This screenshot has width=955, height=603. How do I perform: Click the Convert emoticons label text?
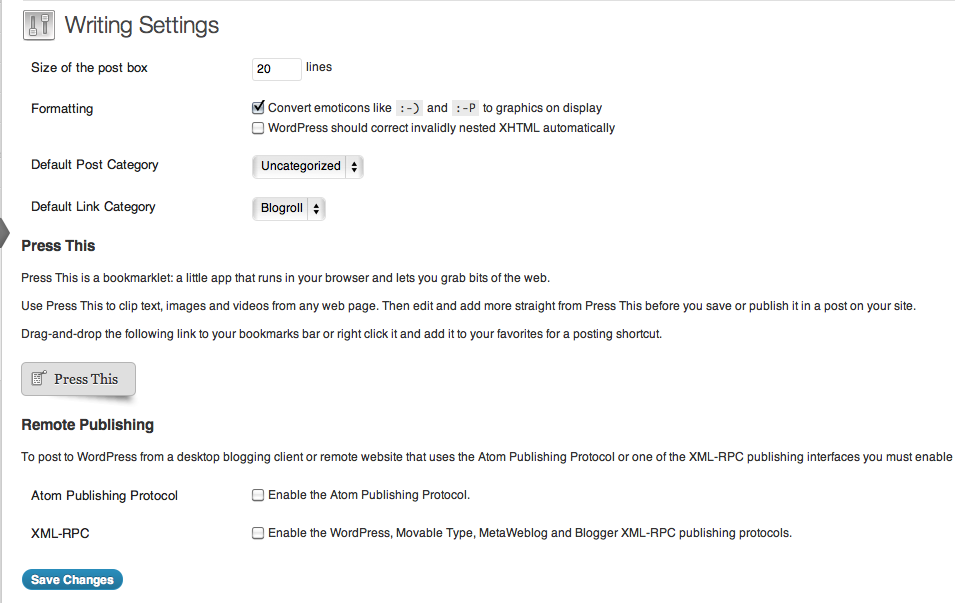coord(435,108)
